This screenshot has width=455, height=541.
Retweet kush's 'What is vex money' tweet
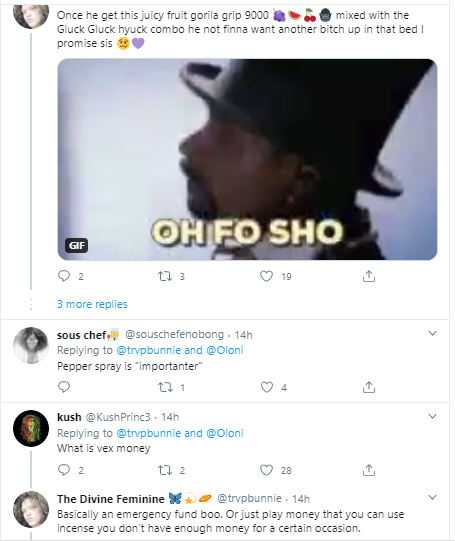(x=165, y=470)
